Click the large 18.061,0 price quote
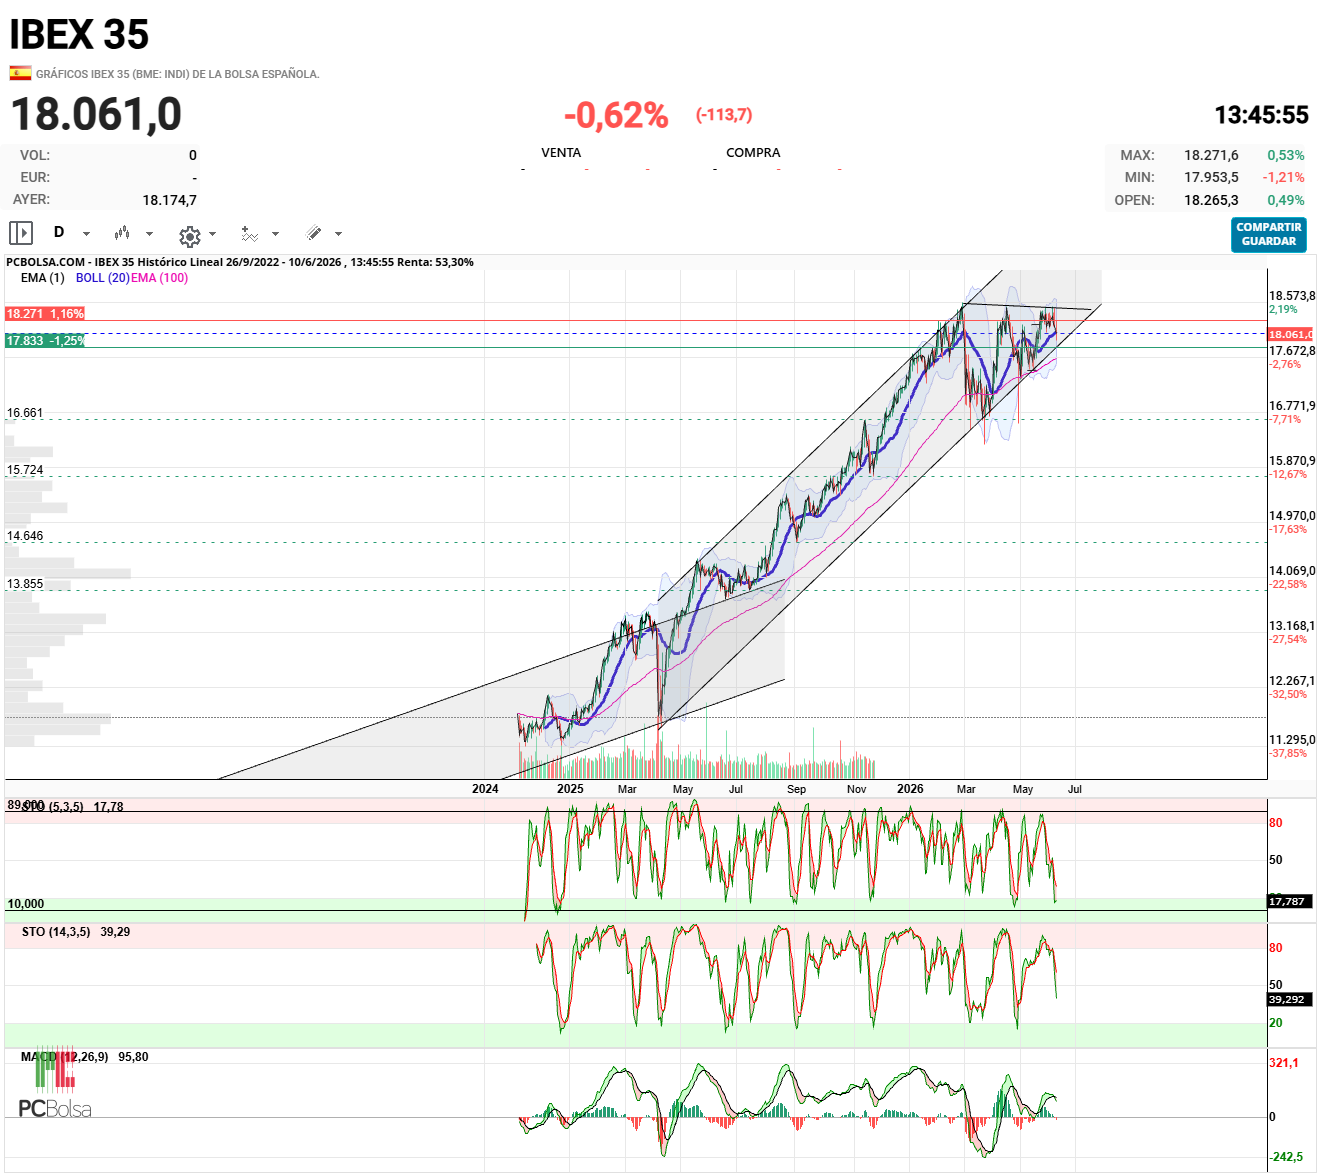The height and width of the screenshot is (1173, 1317). coord(96,114)
